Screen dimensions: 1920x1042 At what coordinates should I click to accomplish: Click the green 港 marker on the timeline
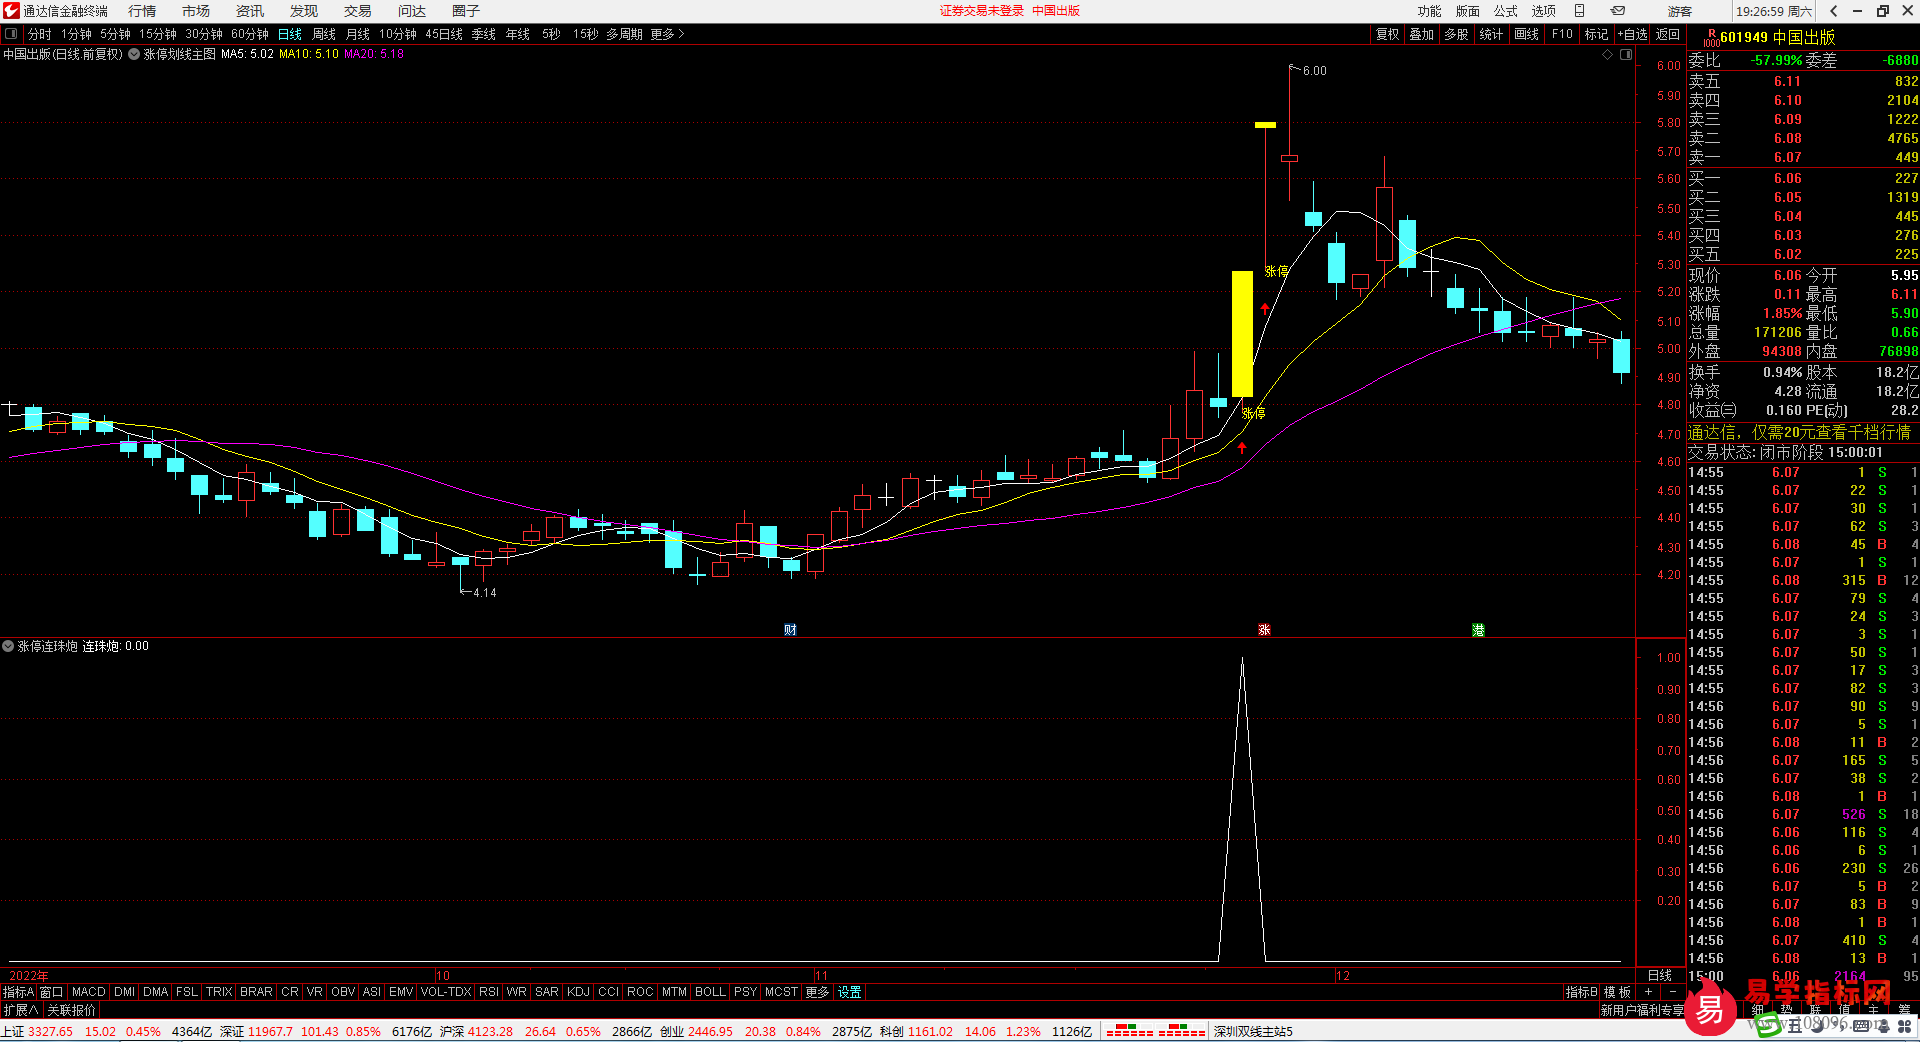[1478, 630]
